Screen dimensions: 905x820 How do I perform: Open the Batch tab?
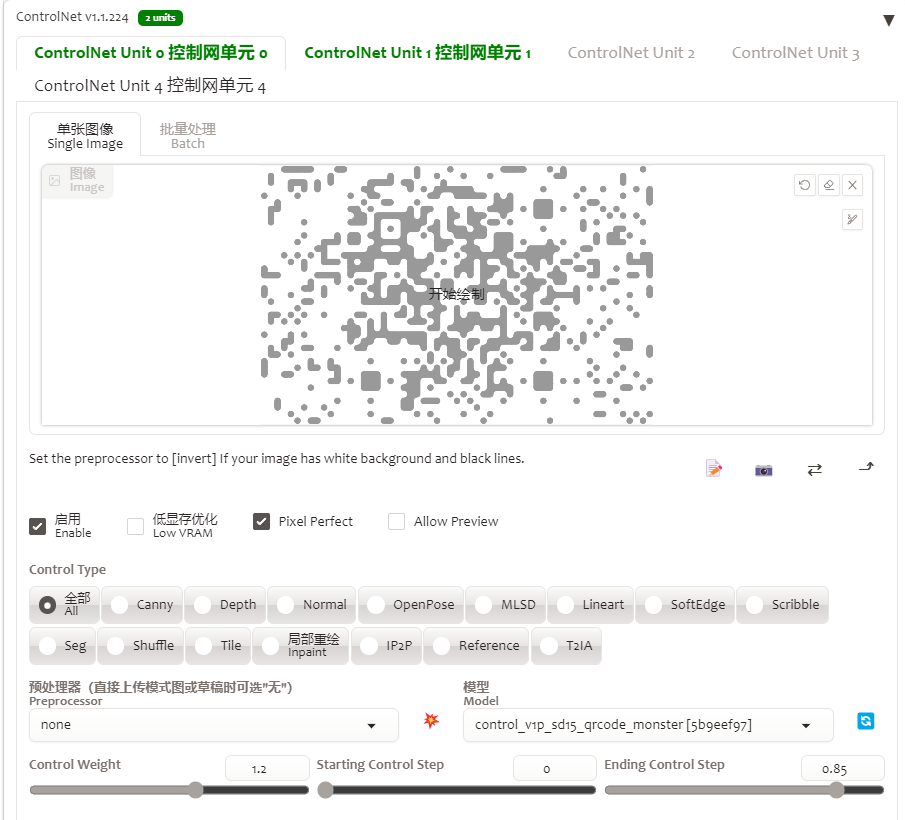coord(188,136)
